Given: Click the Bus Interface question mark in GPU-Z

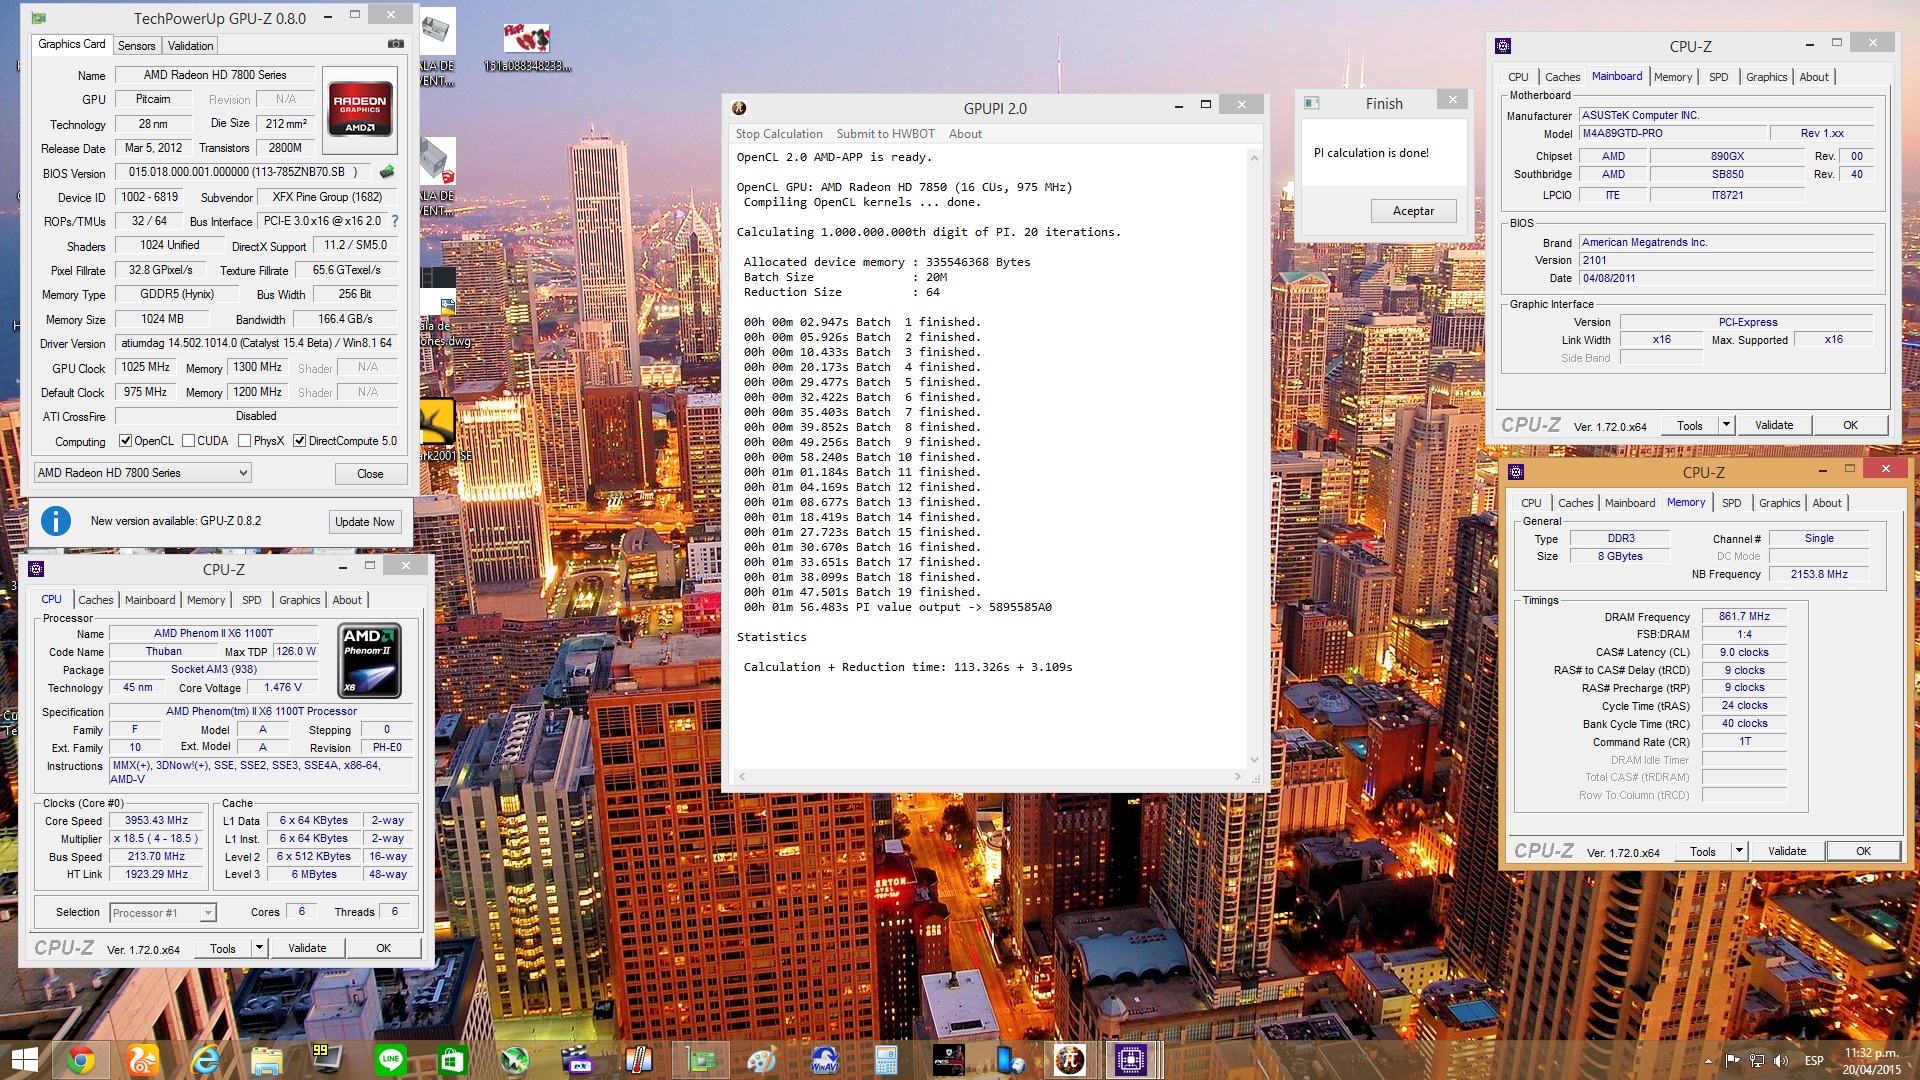Looking at the screenshot, I should click(394, 221).
